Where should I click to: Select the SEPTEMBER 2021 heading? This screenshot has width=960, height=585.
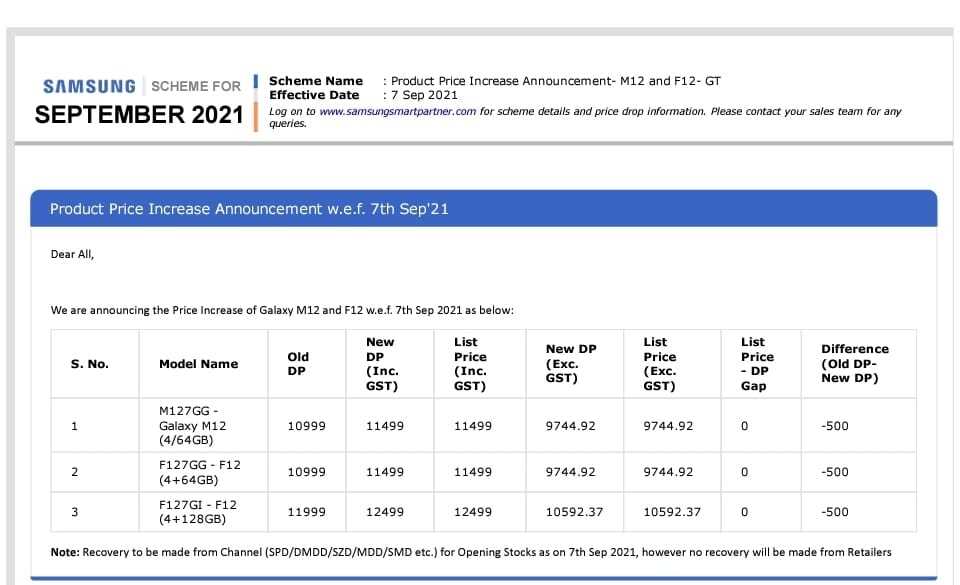tap(139, 114)
